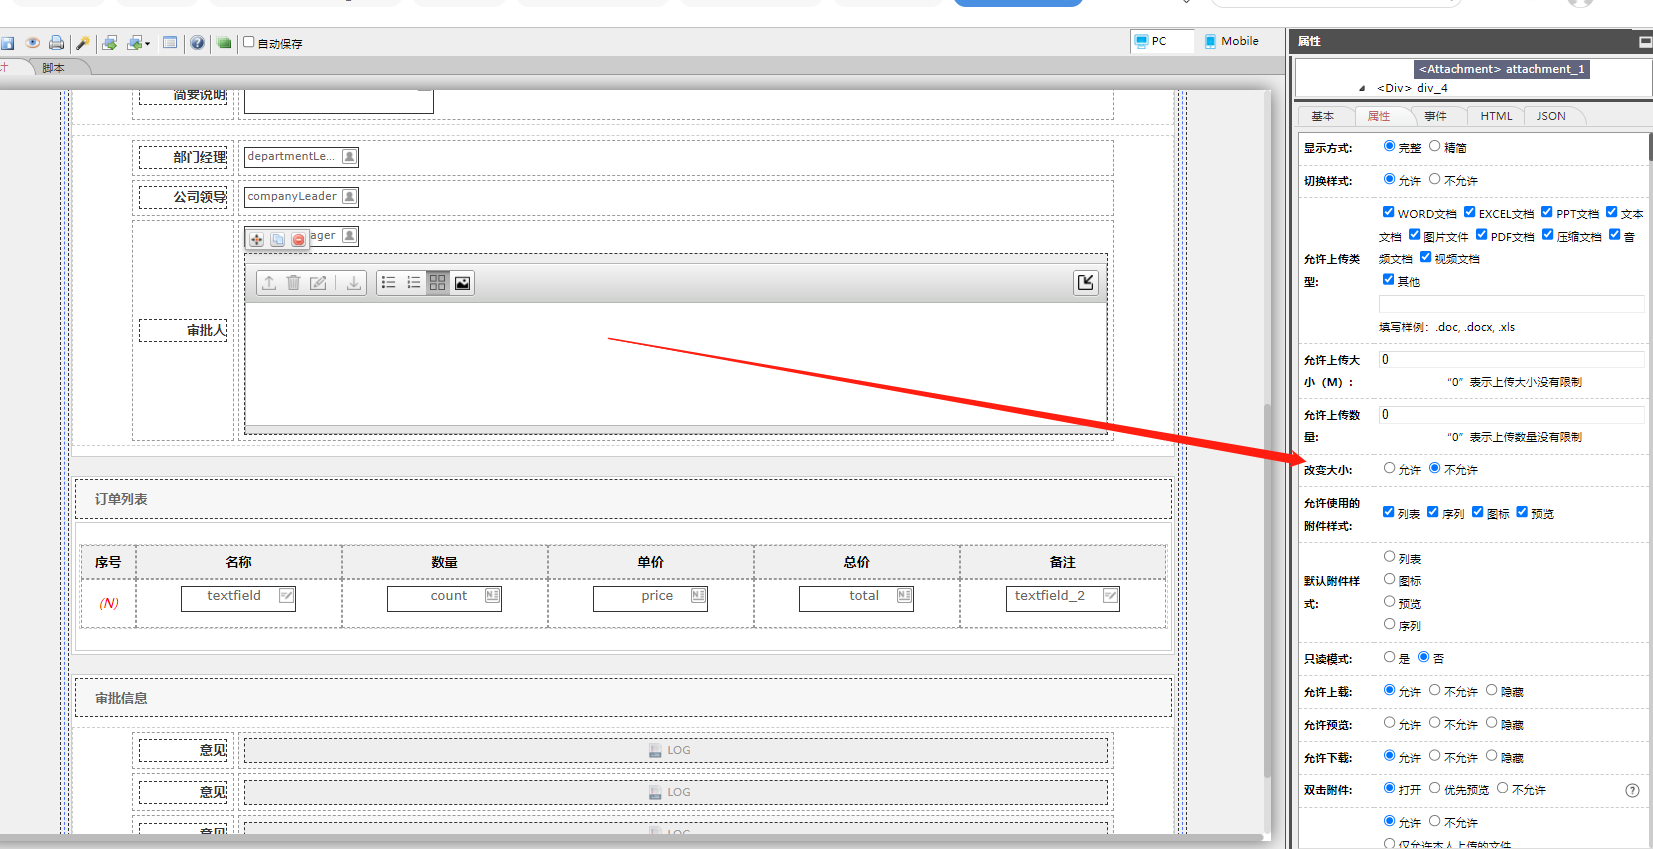This screenshot has width=1653, height=849.
Task: Switch to PC view mode
Action: pos(1162,41)
